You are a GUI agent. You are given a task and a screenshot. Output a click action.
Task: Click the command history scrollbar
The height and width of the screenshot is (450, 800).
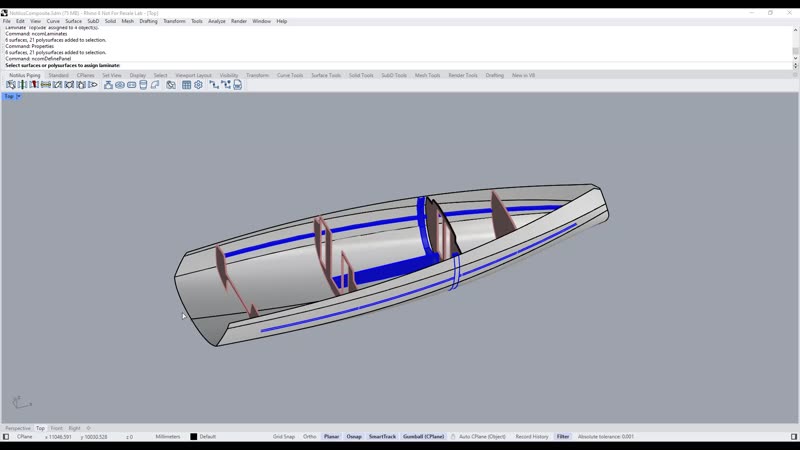click(x=795, y=44)
